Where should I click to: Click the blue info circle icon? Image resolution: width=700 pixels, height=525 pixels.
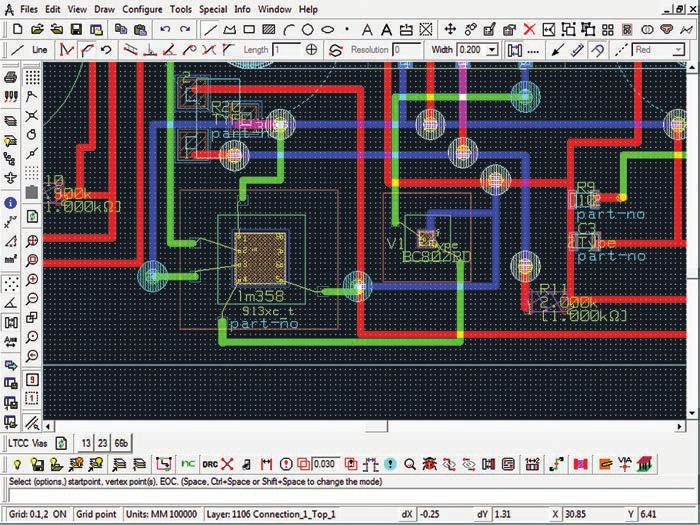pyautogui.click(x=10, y=203)
